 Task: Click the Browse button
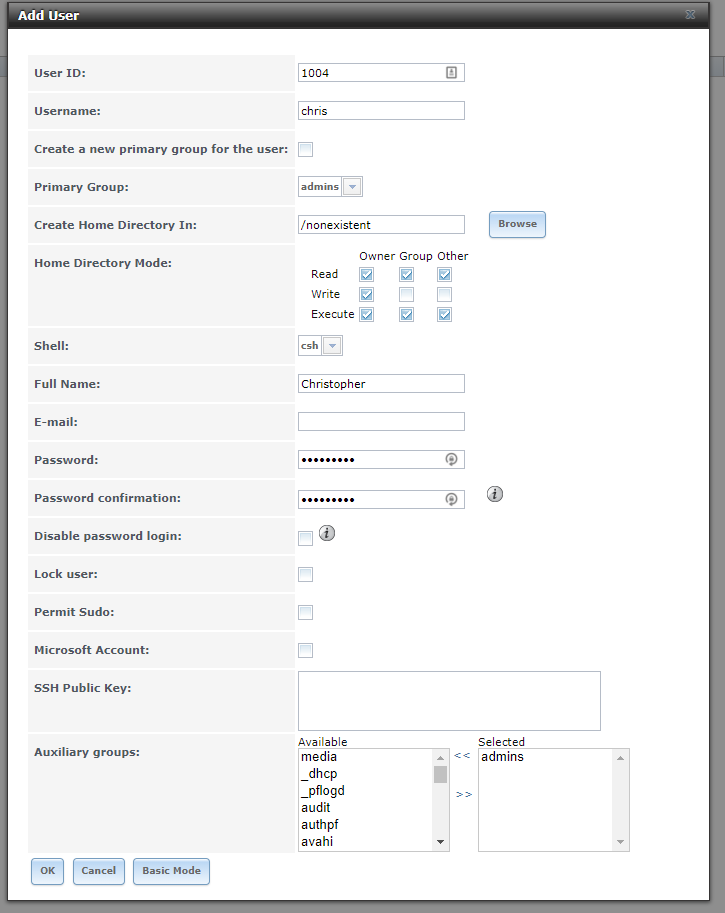[x=517, y=224]
